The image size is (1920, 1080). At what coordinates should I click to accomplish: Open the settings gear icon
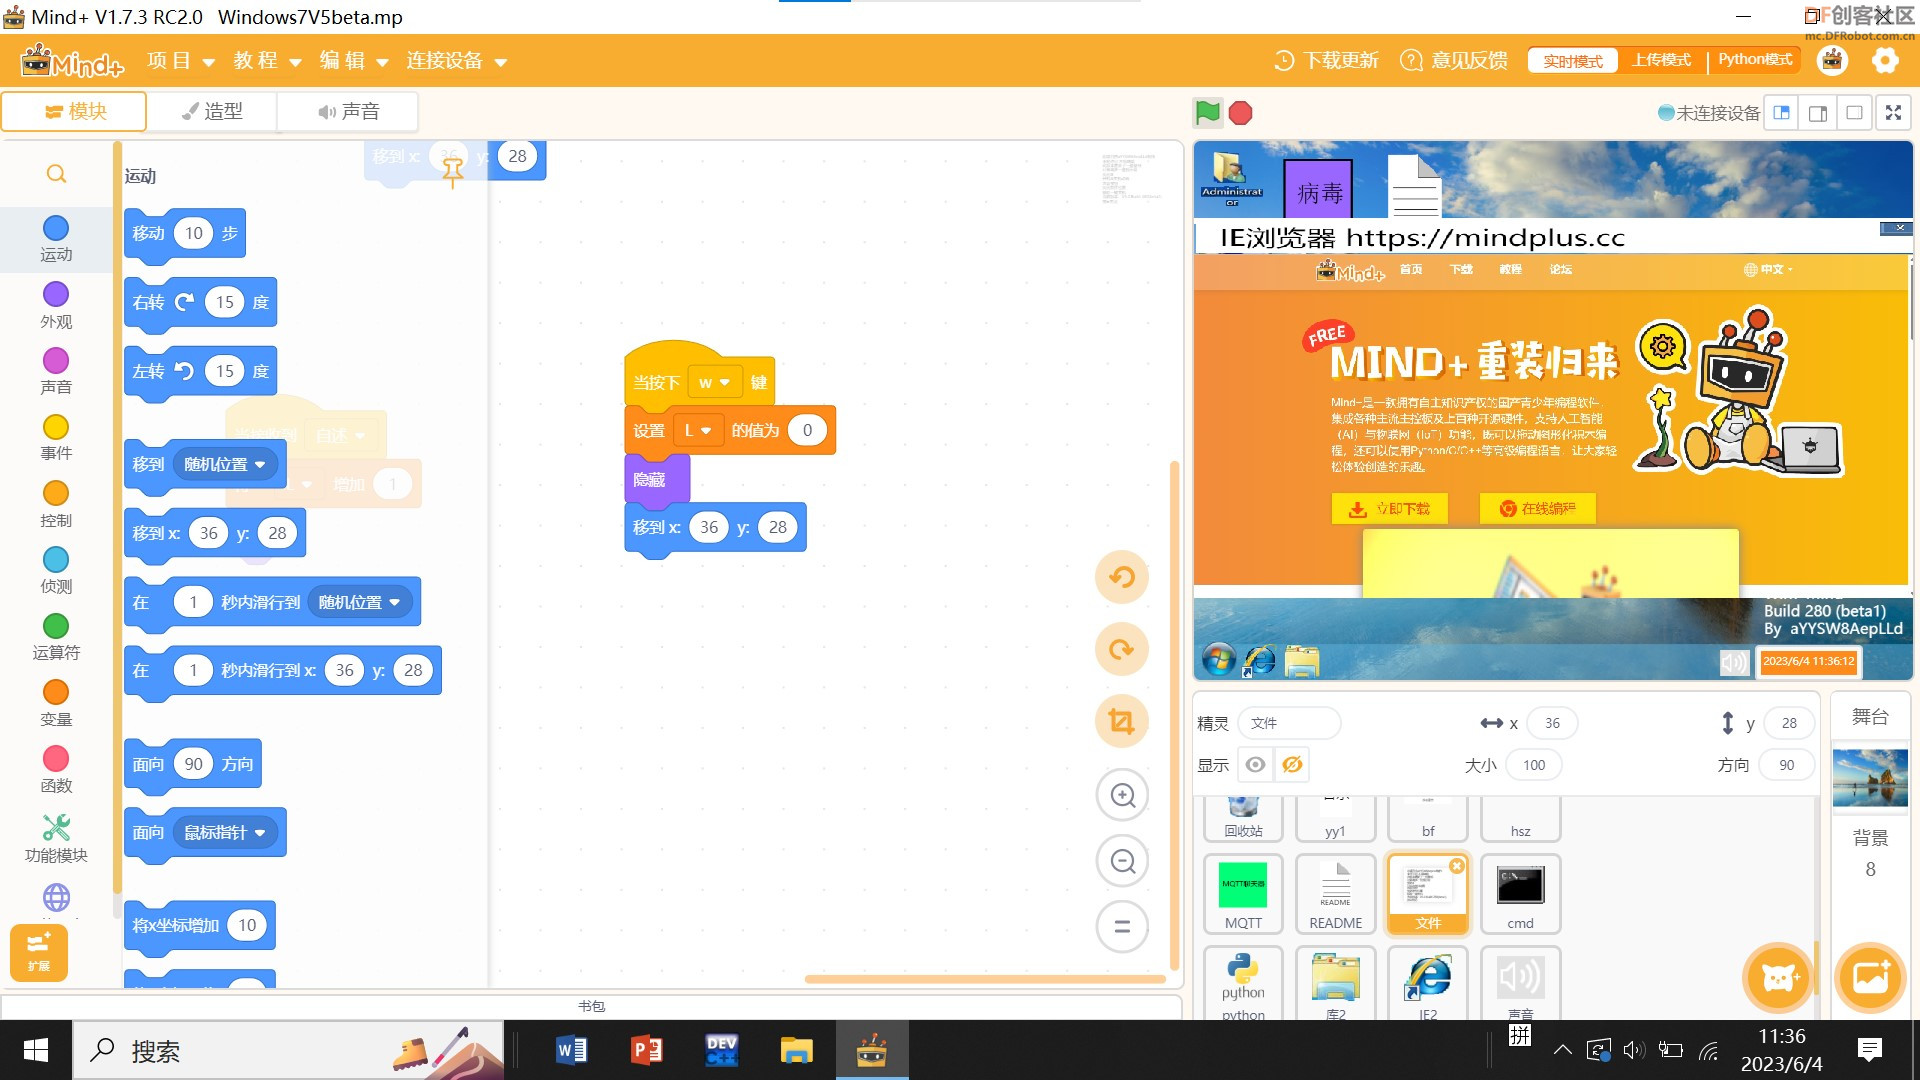tap(1885, 61)
